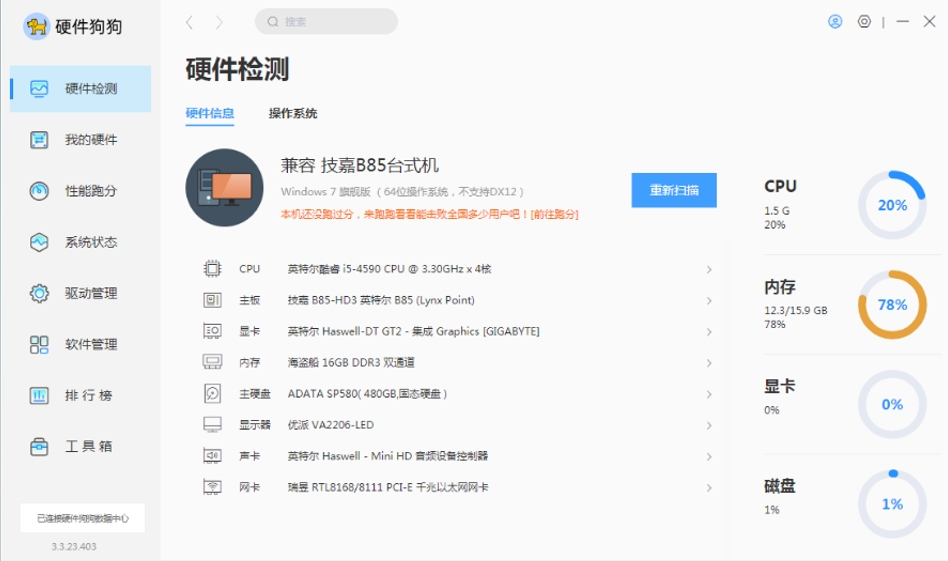Expand the 内存 16GB DDR3 row chevron
The image size is (948, 561).
[x=709, y=363]
